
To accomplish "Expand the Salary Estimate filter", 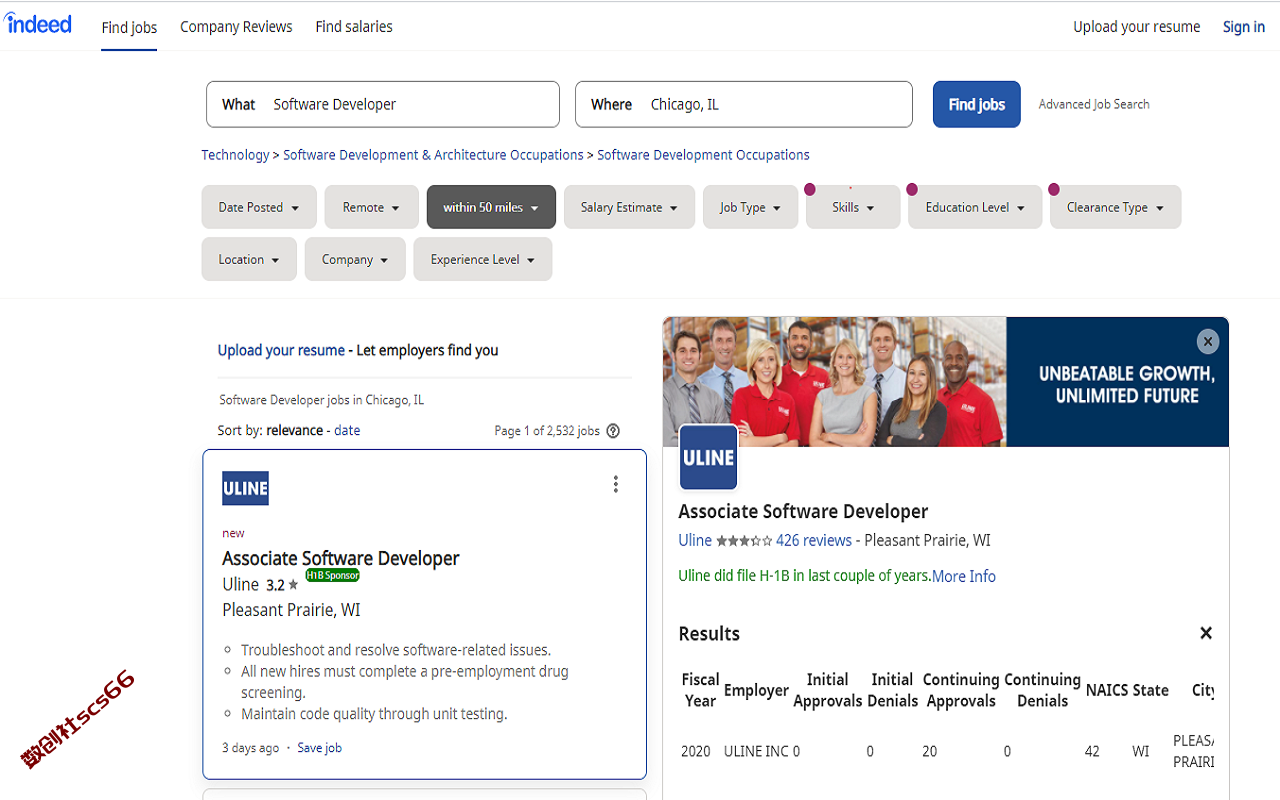I will tap(629, 207).
